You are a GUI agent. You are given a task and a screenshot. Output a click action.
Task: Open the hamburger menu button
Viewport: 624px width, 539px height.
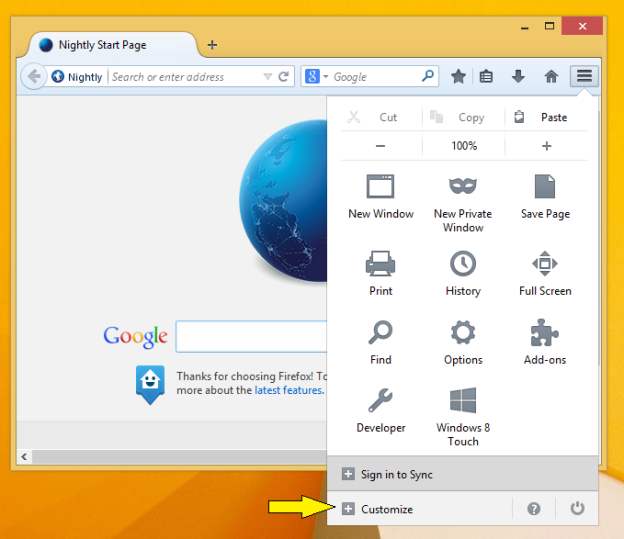[584, 76]
